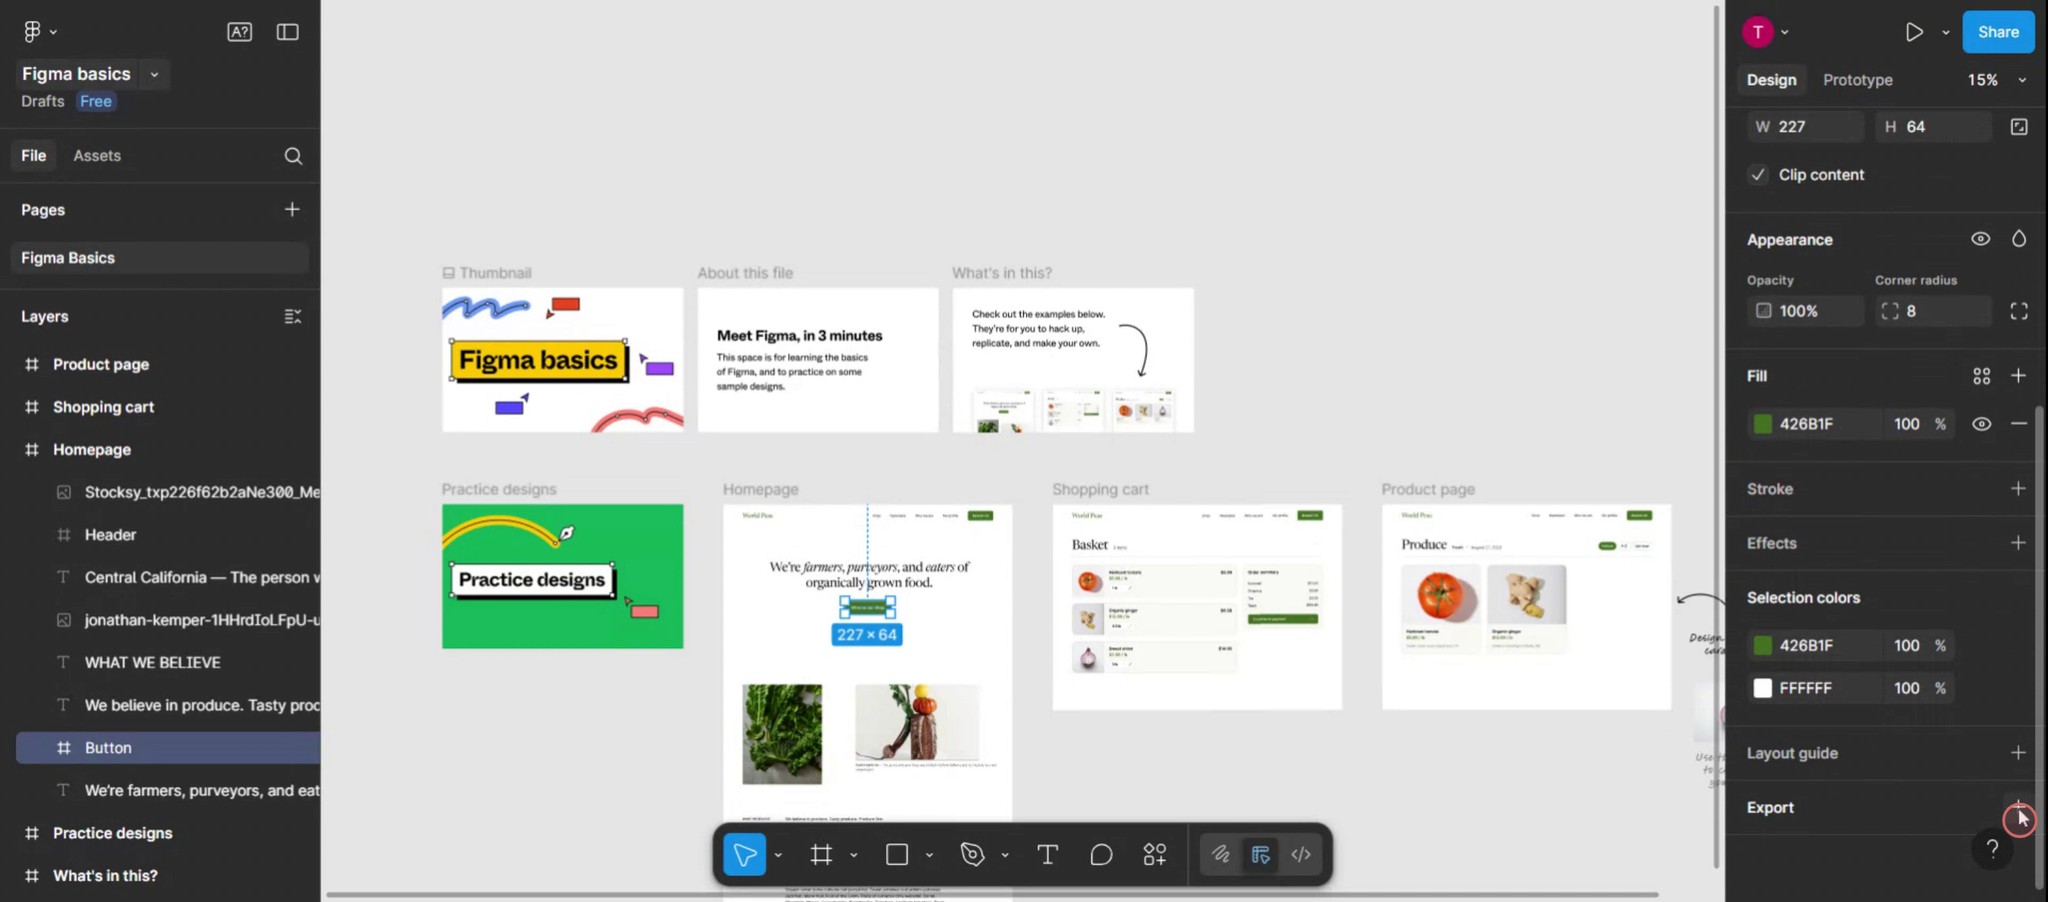The width and height of the screenshot is (2048, 902).
Task: Hide the 426B1F fill with the eye toggle
Action: pyautogui.click(x=1981, y=423)
